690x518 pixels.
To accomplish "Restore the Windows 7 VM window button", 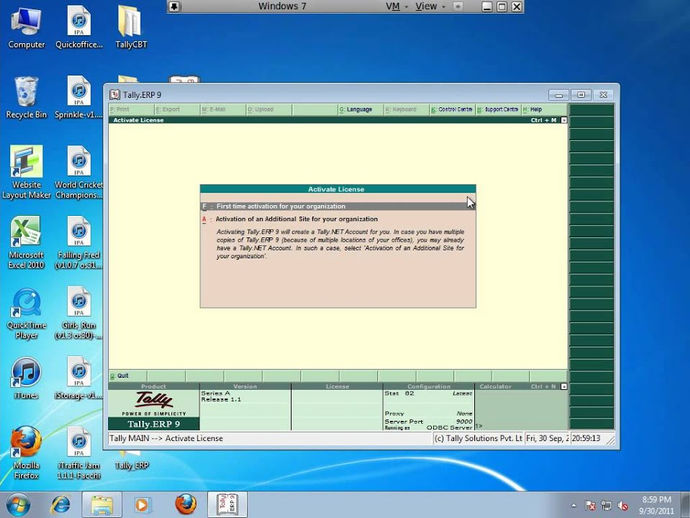I will [x=502, y=7].
